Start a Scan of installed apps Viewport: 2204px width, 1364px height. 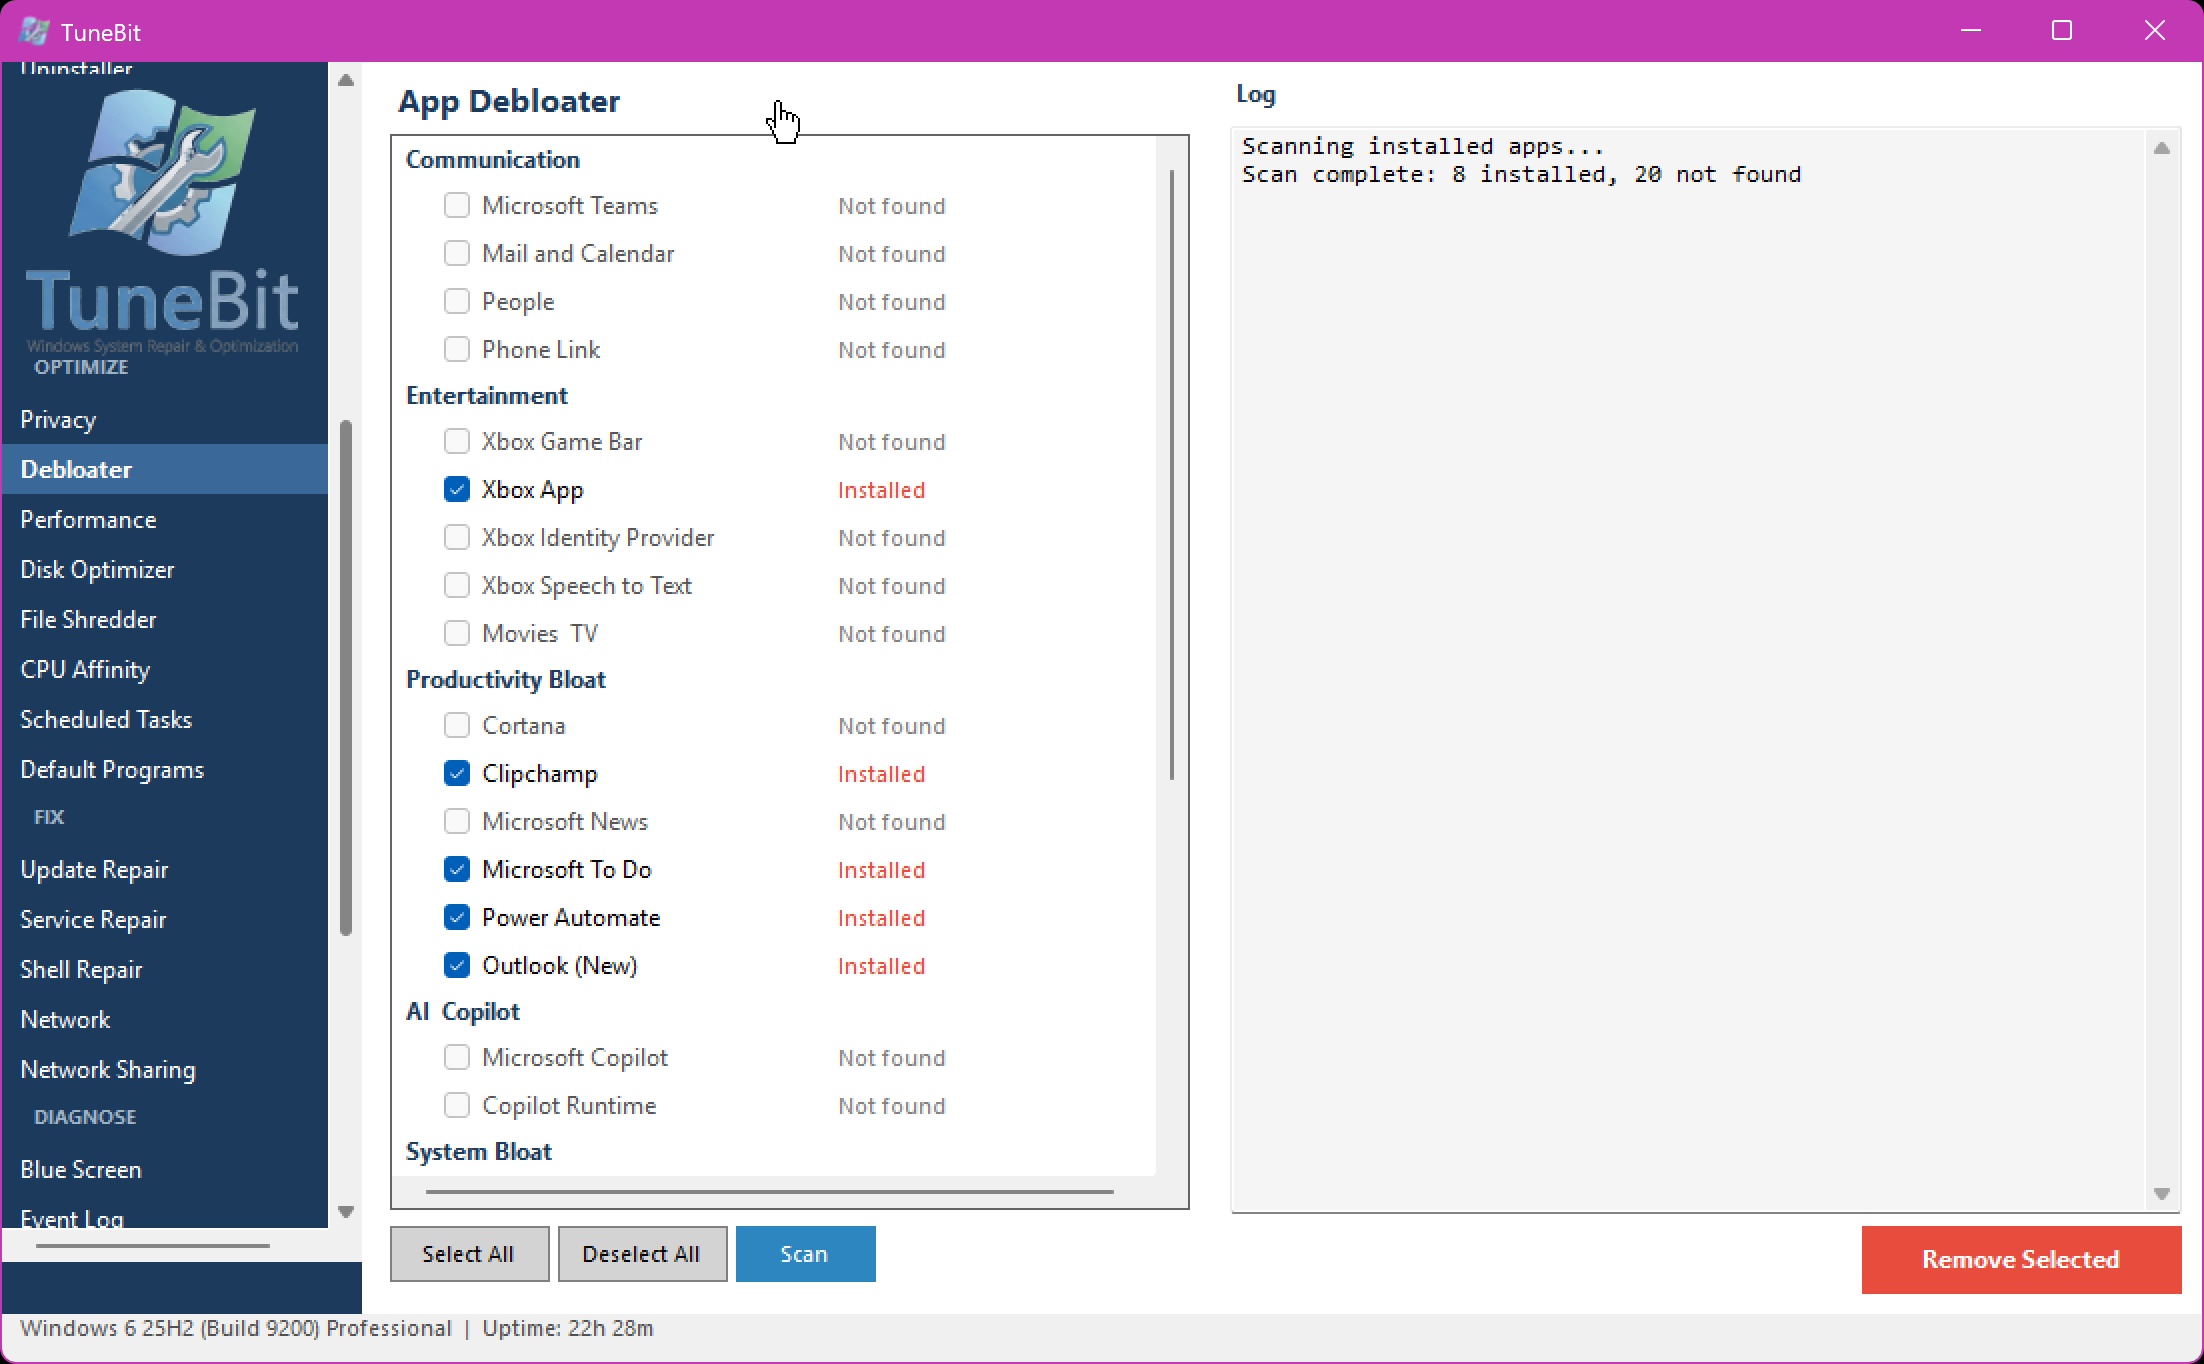805,1254
